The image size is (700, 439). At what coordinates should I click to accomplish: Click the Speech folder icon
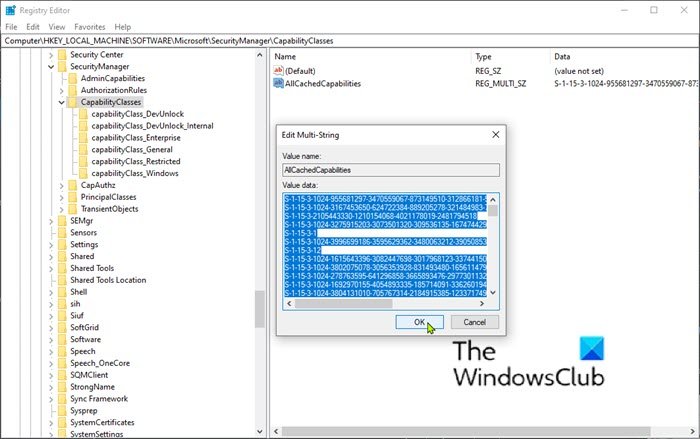[62, 351]
